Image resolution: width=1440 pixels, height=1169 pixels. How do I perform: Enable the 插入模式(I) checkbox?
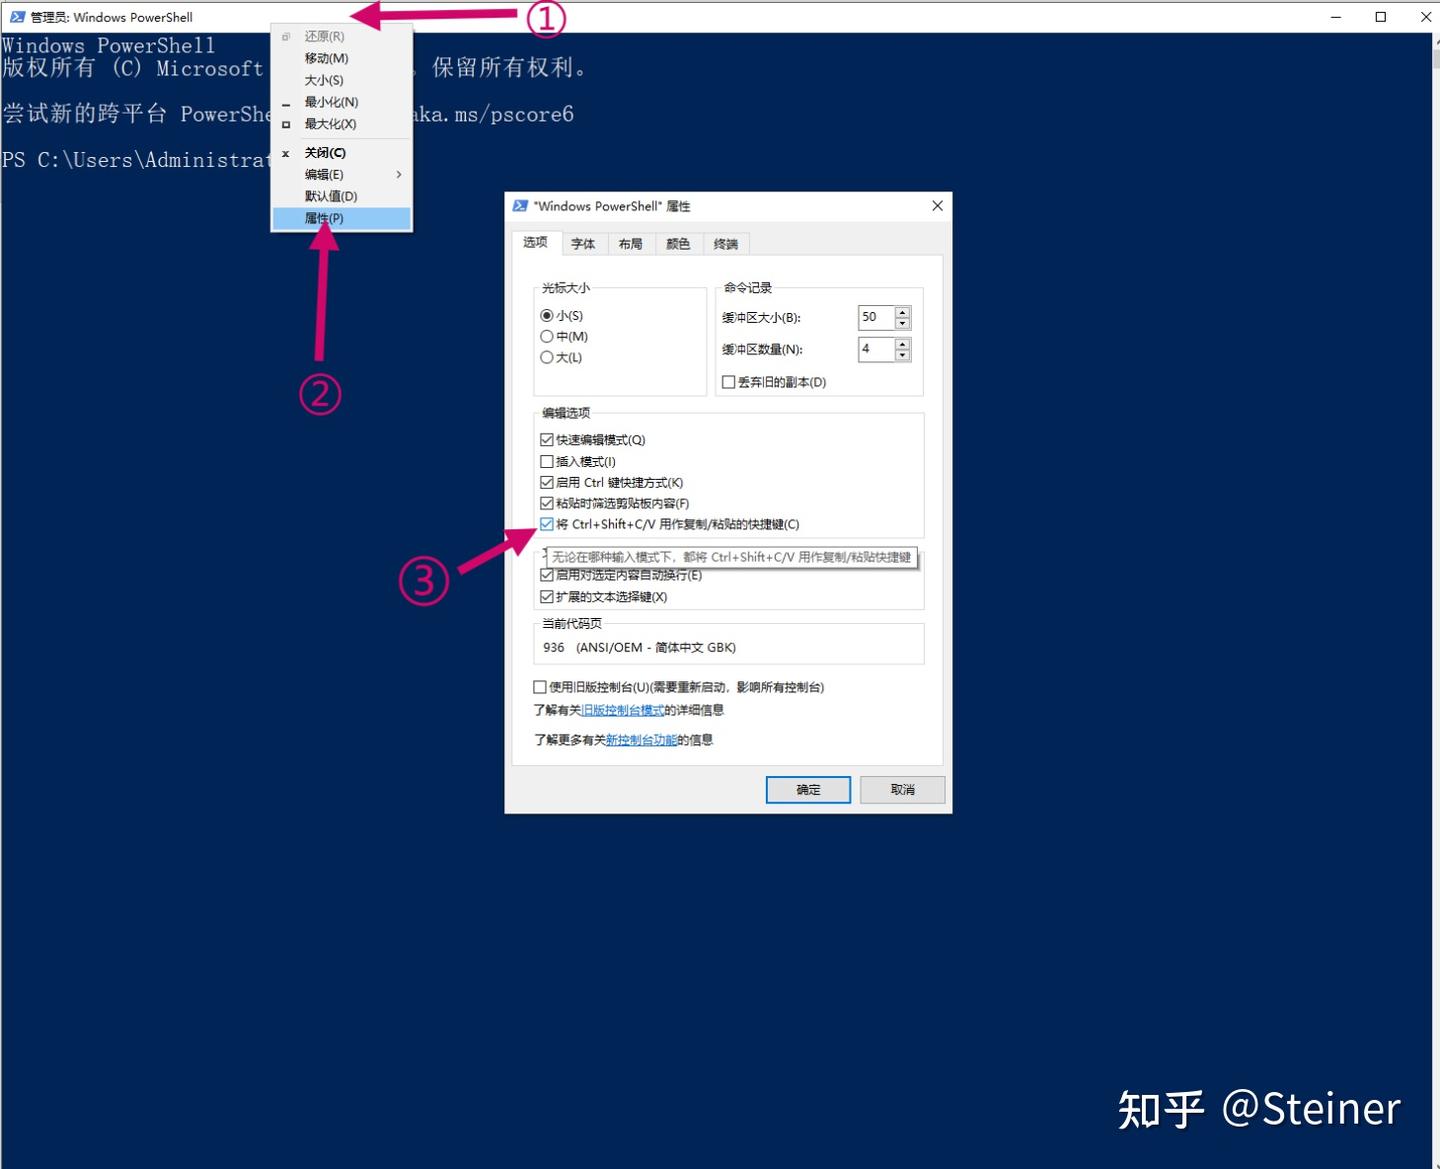click(547, 461)
